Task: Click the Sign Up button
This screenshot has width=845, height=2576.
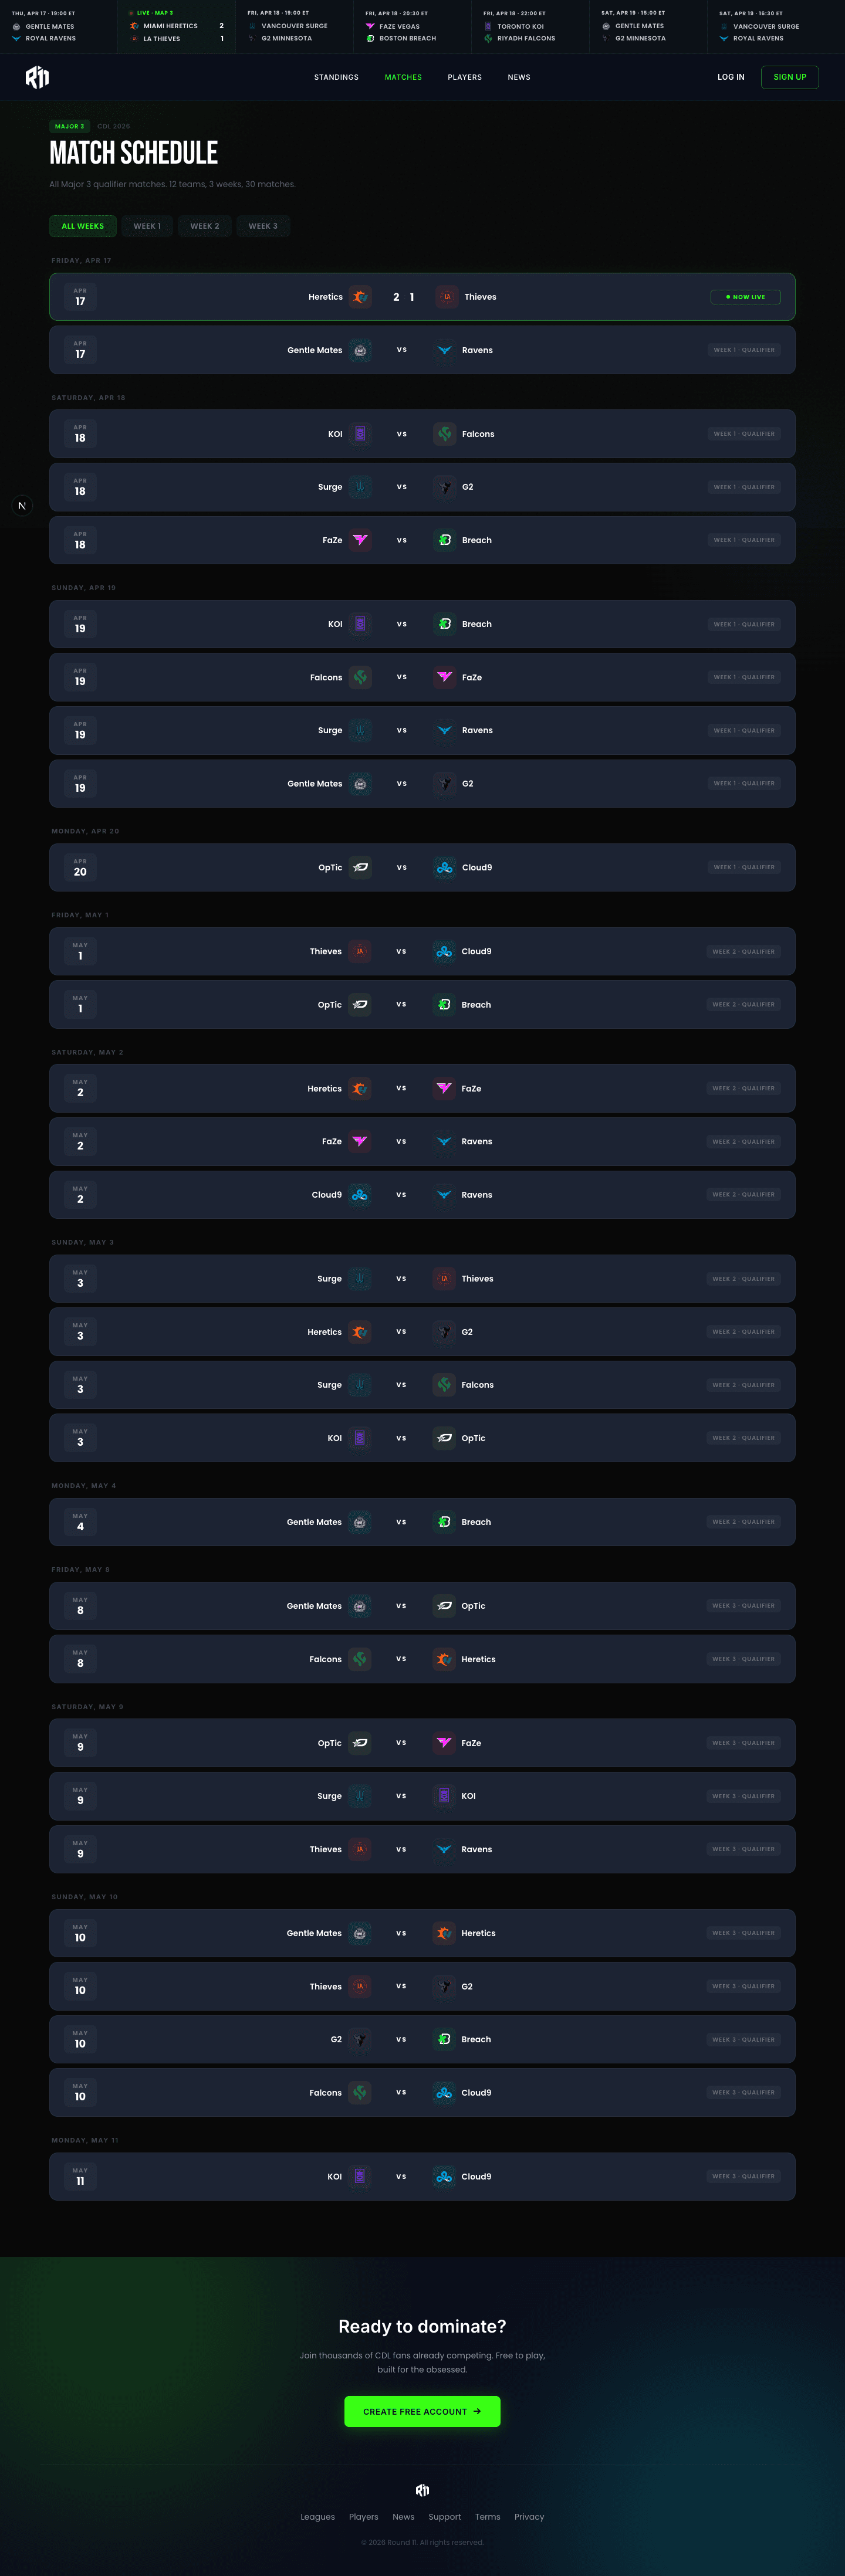Action: pyautogui.click(x=789, y=77)
